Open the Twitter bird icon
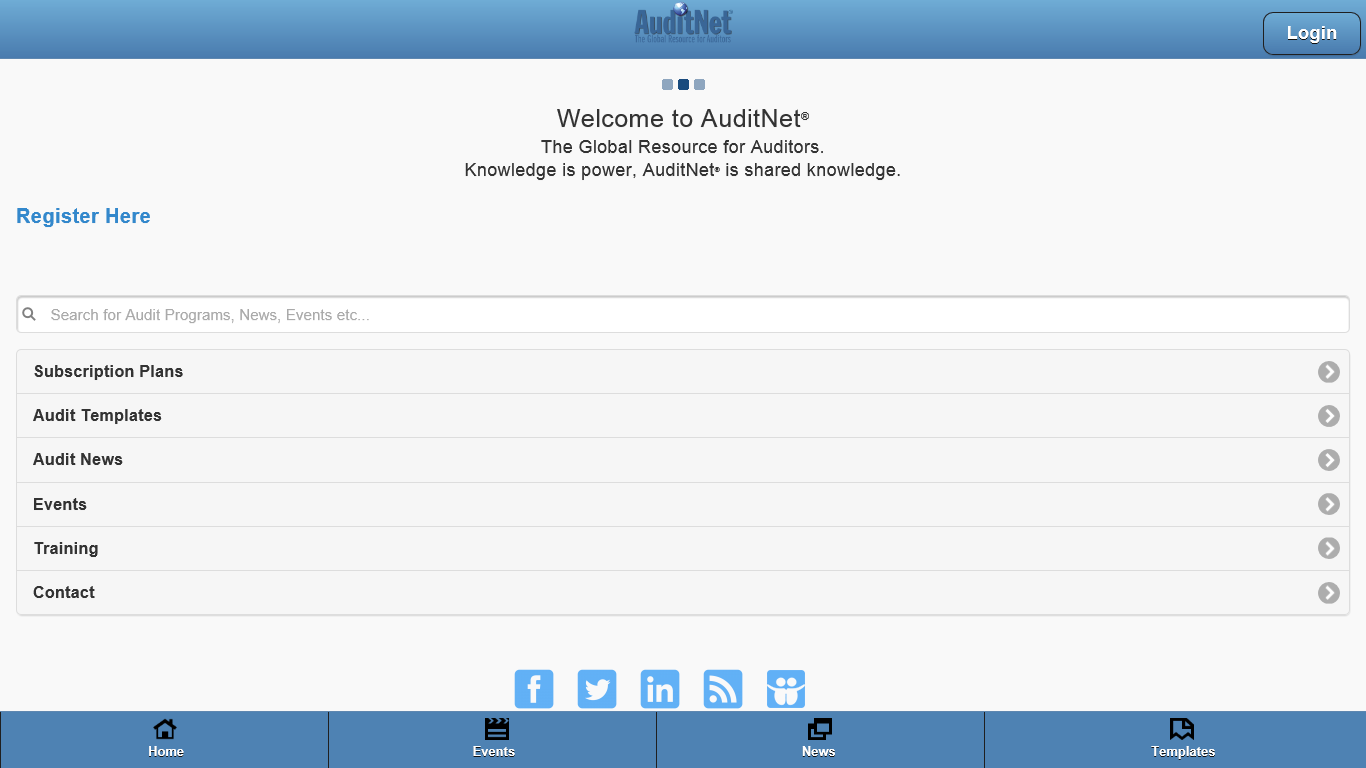 597,689
